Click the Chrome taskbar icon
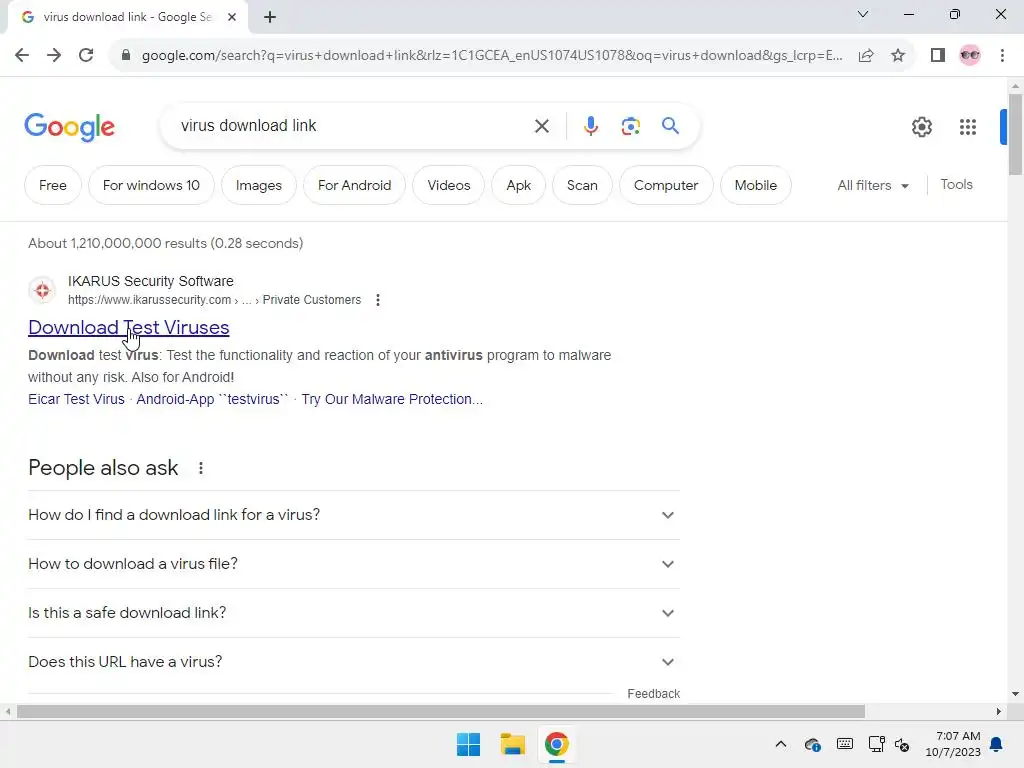This screenshot has width=1024, height=768. click(x=556, y=744)
